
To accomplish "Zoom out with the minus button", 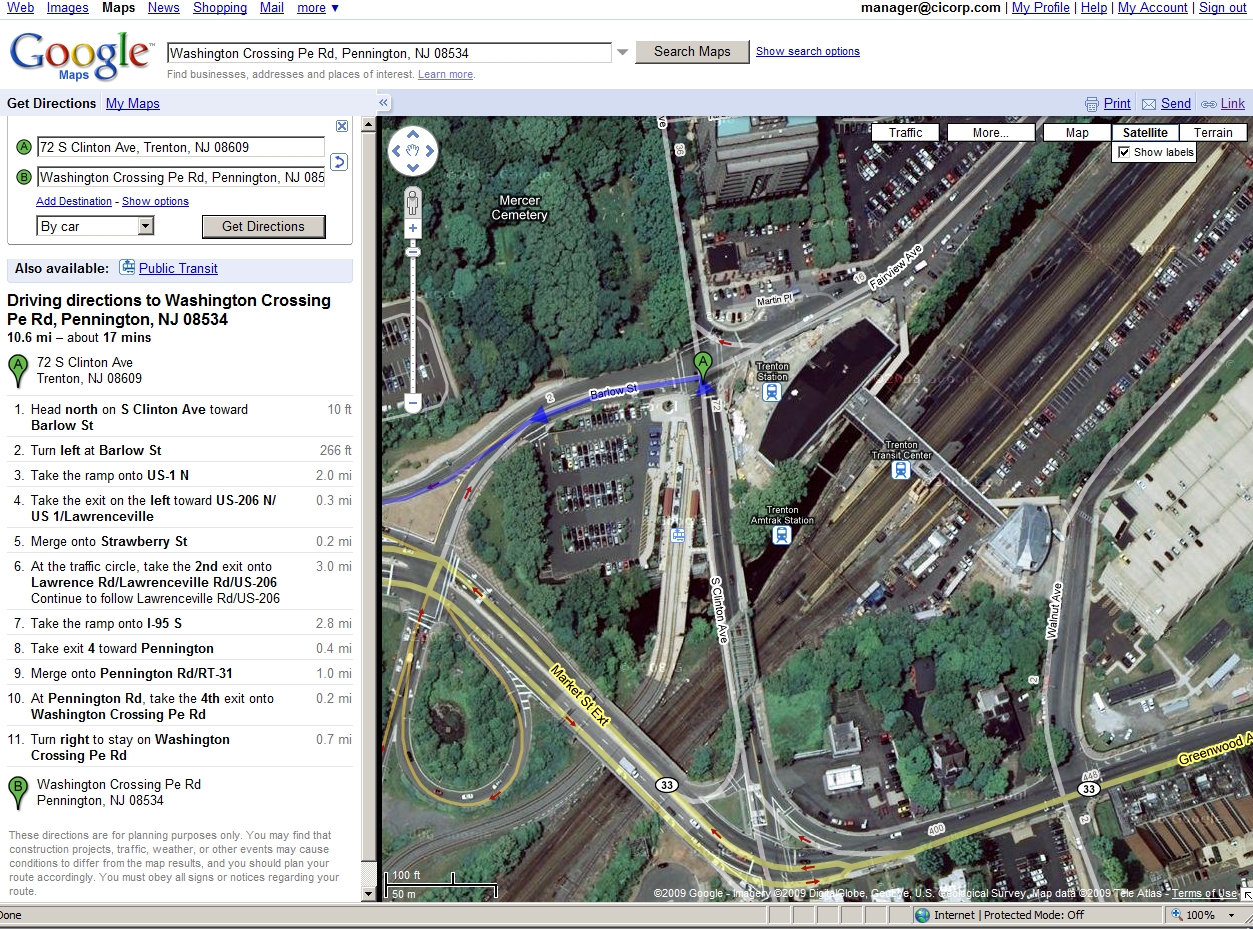I will (412, 404).
